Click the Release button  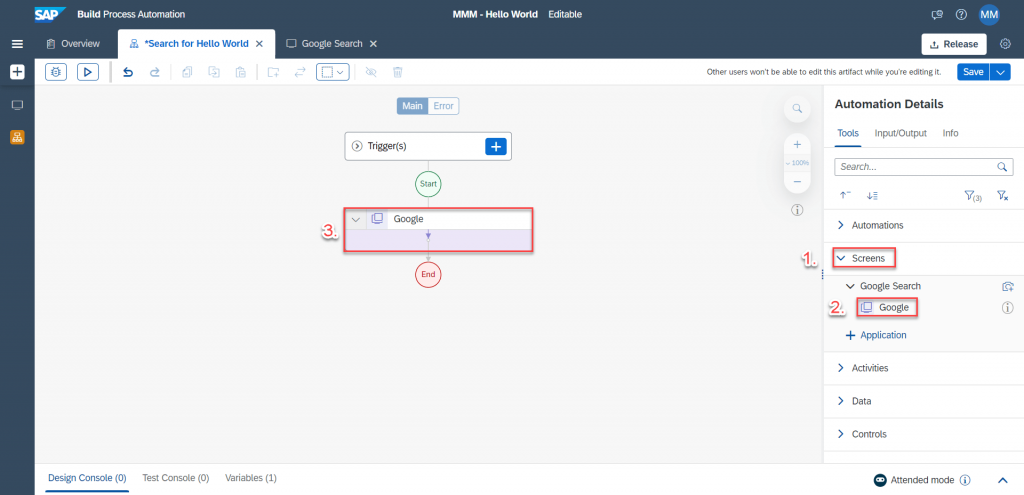pos(954,44)
